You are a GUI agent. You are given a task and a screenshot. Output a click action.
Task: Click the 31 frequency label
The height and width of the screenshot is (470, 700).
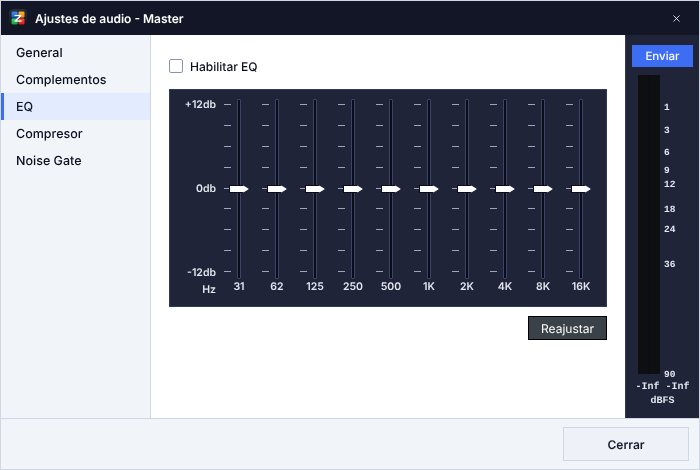coord(239,286)
